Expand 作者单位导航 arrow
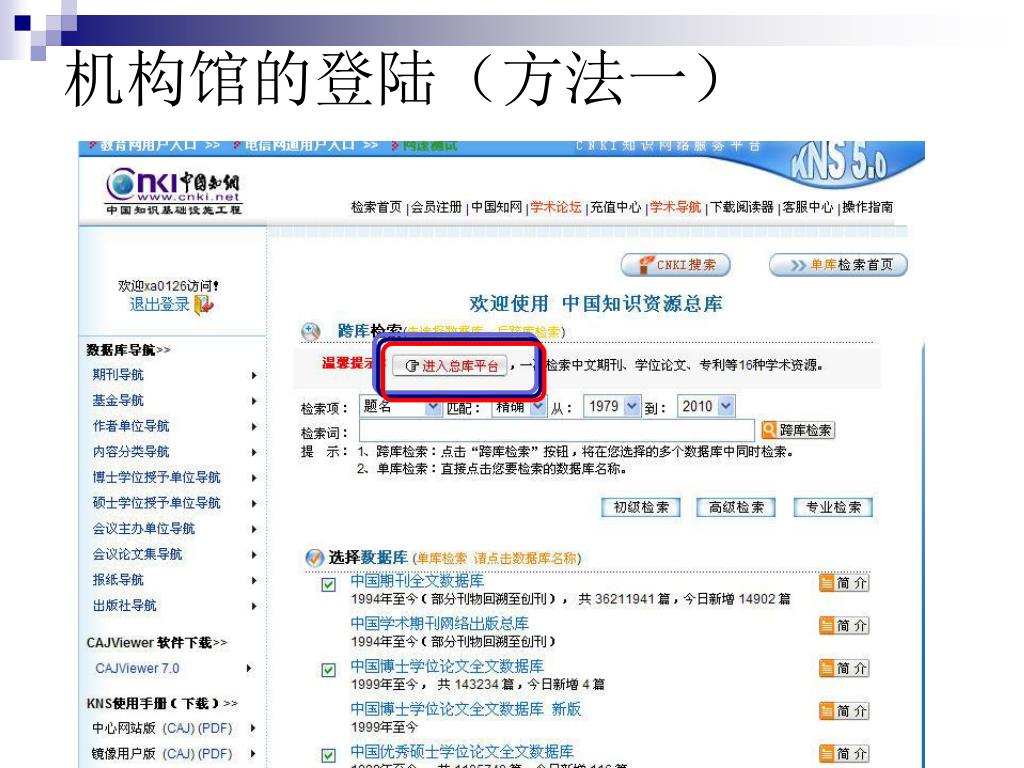 (x=254, y=426)
